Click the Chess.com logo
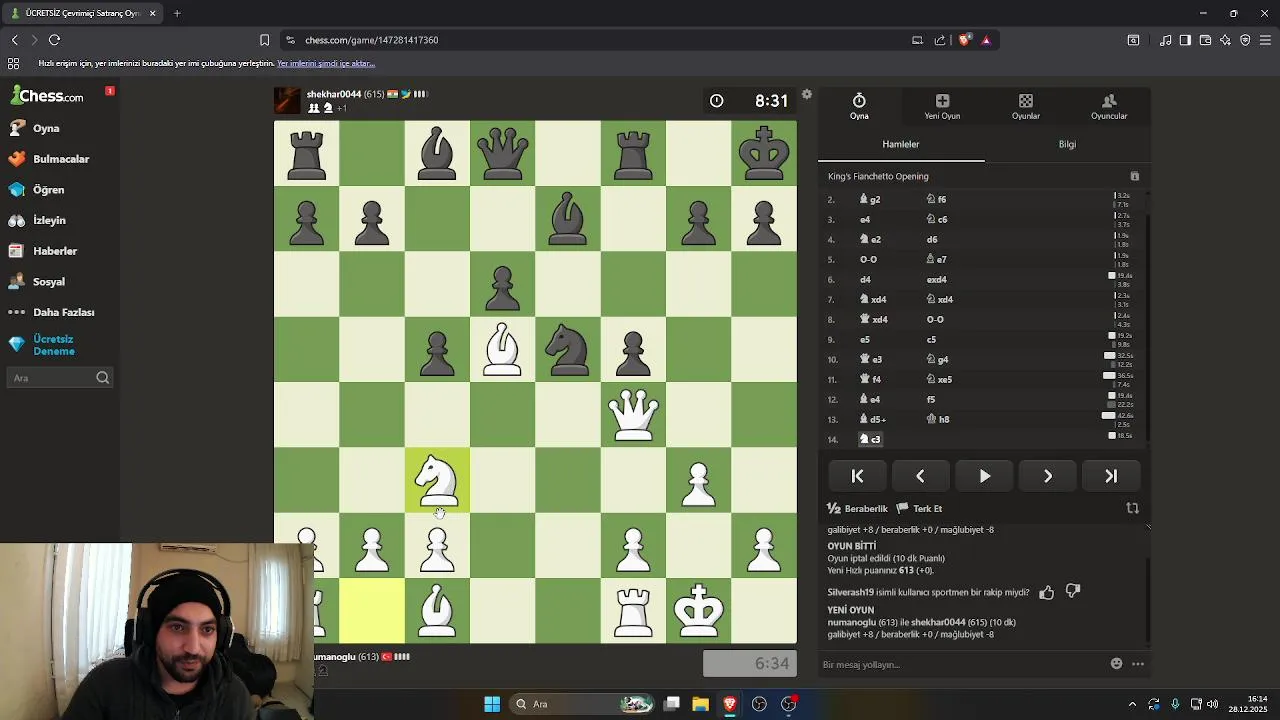Image resolution: width=1280 pixels, height=720 pixels. click(47, 96)
